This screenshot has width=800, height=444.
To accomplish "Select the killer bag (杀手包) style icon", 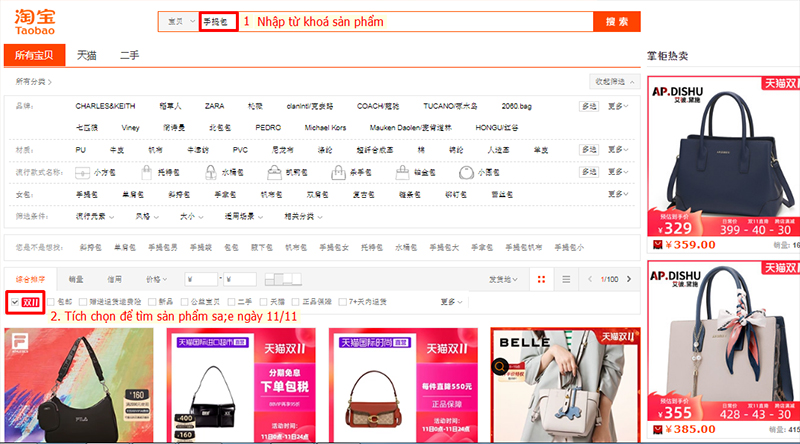I will point(338,172).
